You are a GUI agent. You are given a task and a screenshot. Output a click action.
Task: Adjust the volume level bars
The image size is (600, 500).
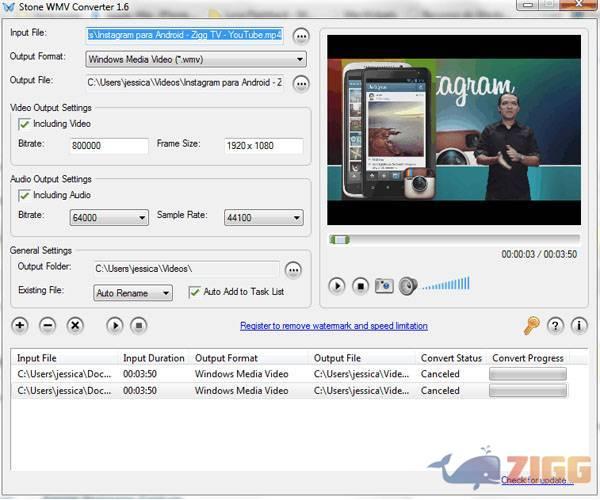(446, 284)
